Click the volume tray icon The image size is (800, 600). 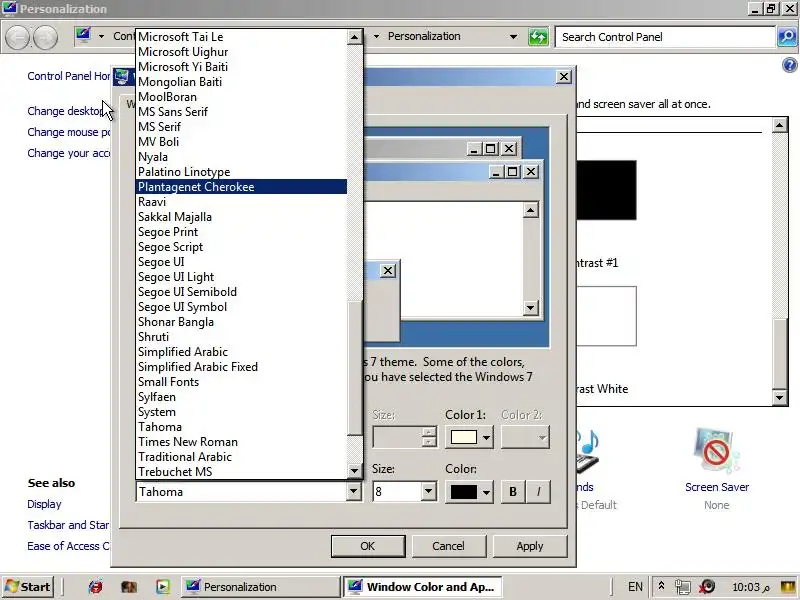[x=707, y=587]
